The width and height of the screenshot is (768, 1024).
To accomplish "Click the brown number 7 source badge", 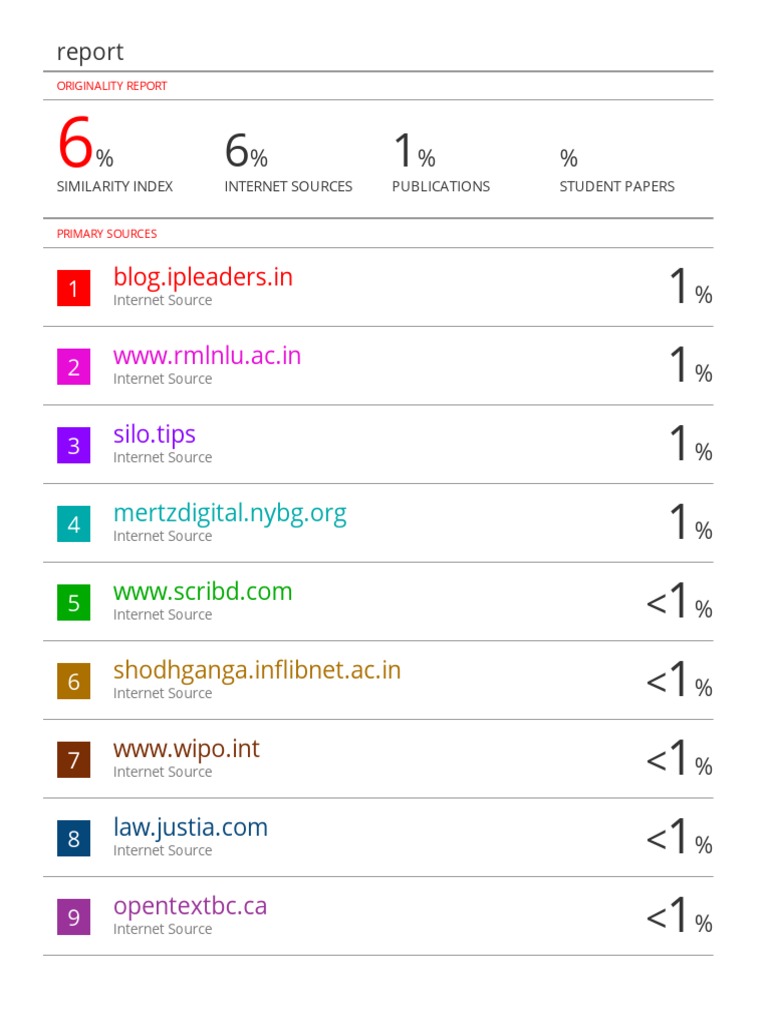I will coord(73,760).
